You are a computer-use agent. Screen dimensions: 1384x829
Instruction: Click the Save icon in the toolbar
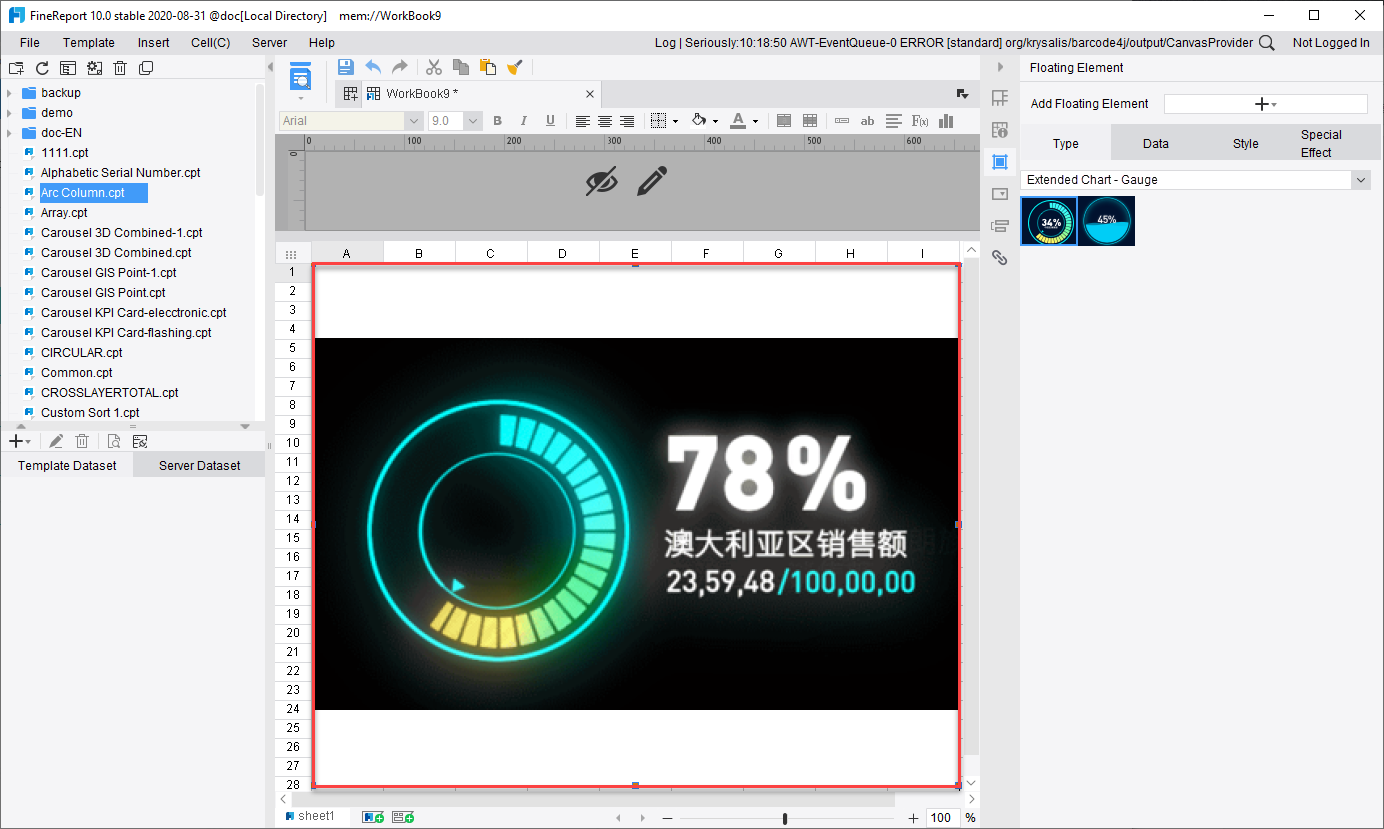tap(346, 67)
